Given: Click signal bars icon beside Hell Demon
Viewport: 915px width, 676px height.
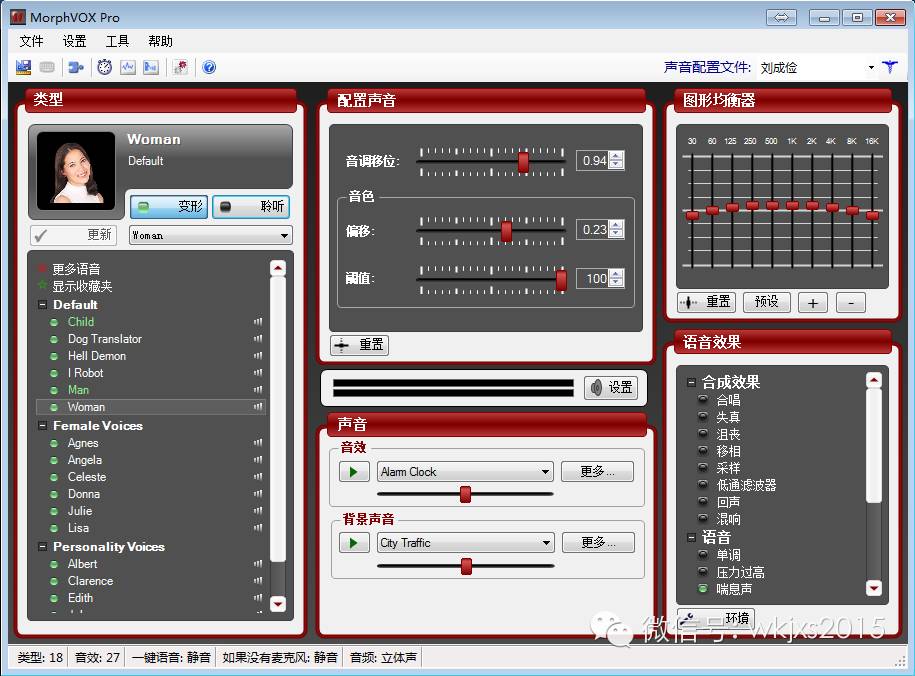Looking at the screenshot, I should [x=258, y=356].
